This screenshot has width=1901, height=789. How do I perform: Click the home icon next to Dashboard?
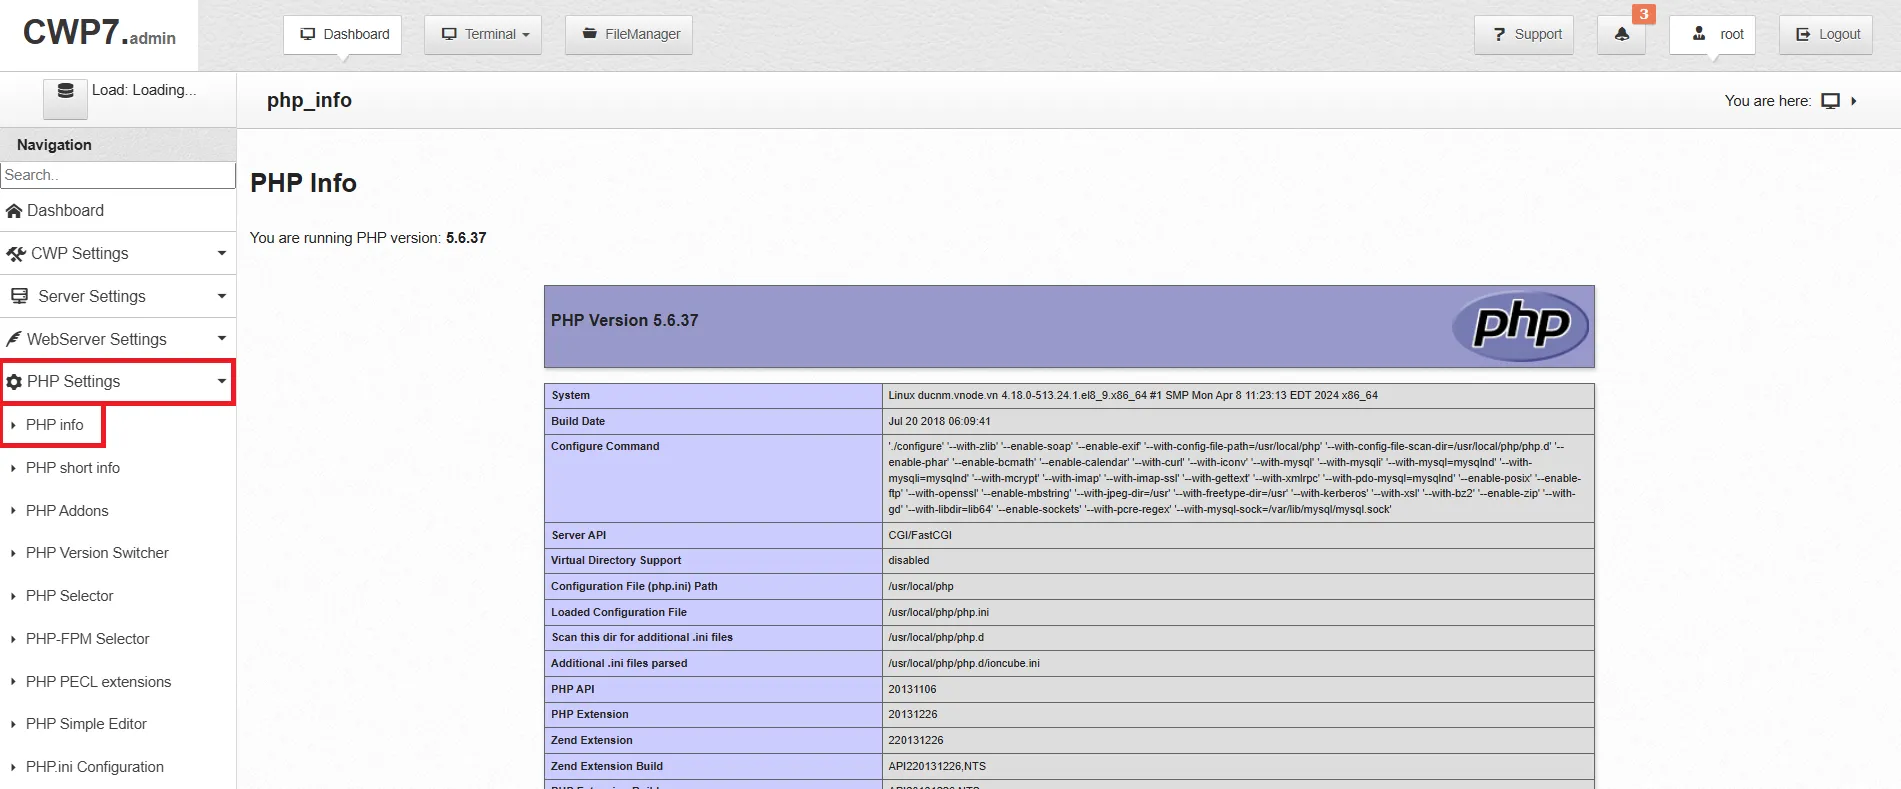(x=14, y=211)
